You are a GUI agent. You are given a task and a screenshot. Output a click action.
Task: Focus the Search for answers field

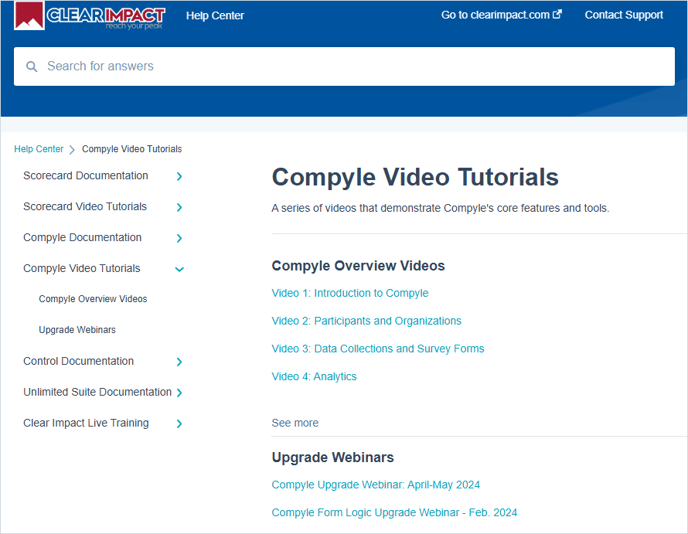344,66
